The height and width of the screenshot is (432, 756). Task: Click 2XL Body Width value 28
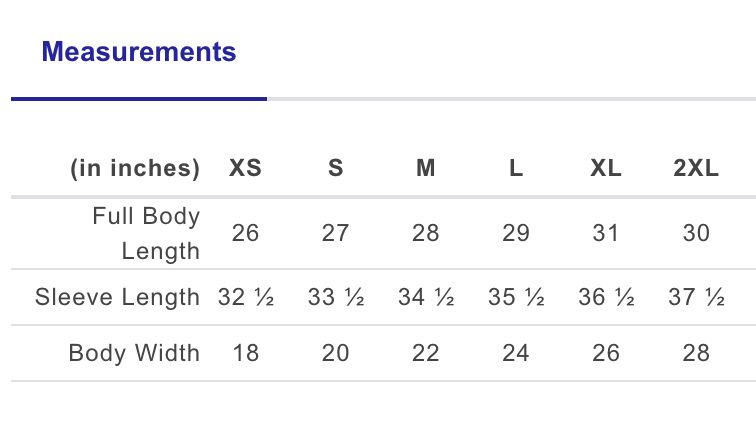click(x=696, y=353)
